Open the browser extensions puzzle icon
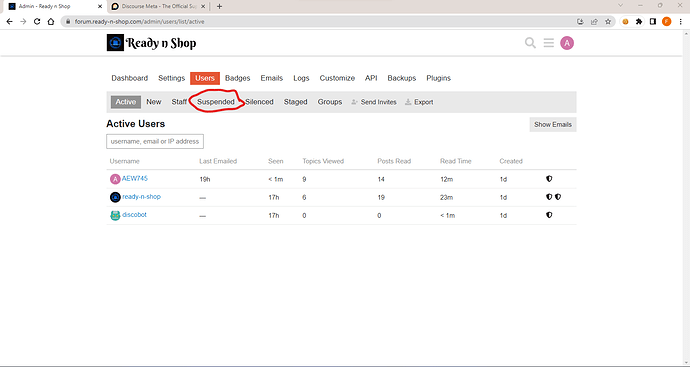The width and height of the screenshot is (690, 367). [639, 21]
